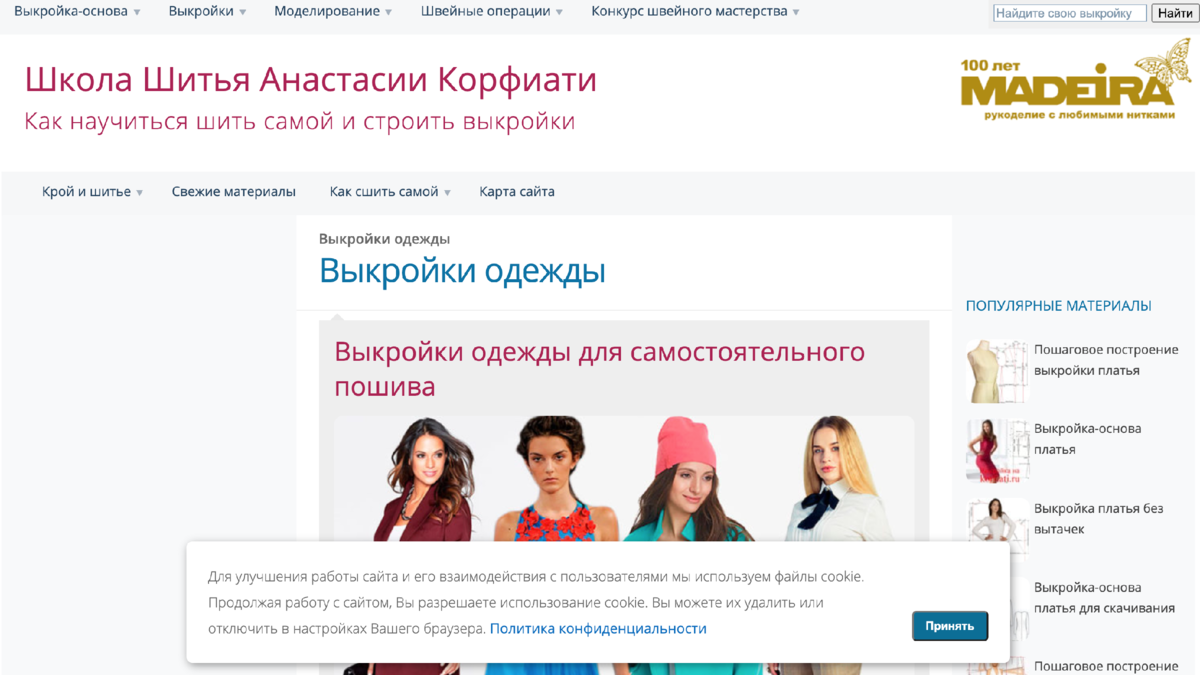Click the red dress thumbnail in sidebar
Screen dimensions: 1200x675
996,450
